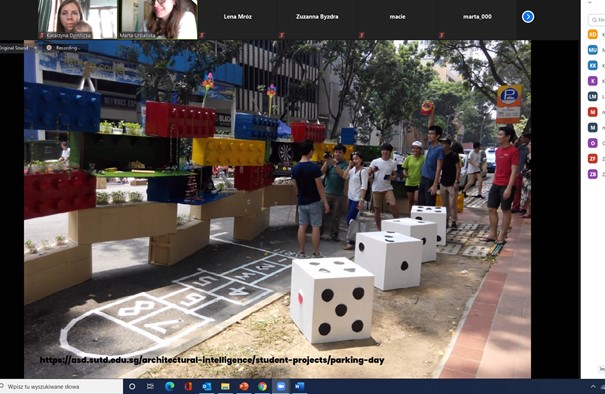Switch to PowerPoint on the taskbar
The width and height of the screenshot is (605, 394).
coord(244,386)
